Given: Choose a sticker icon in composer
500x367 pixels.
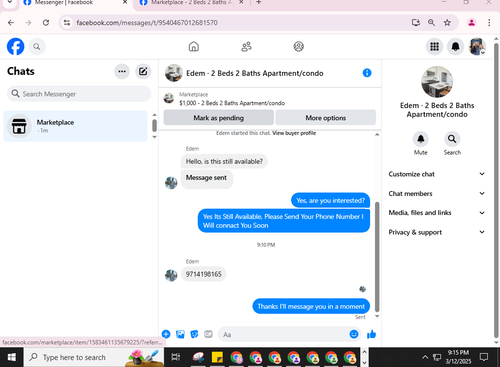Looking at the screenshot, I should click(x=194, y=334).
